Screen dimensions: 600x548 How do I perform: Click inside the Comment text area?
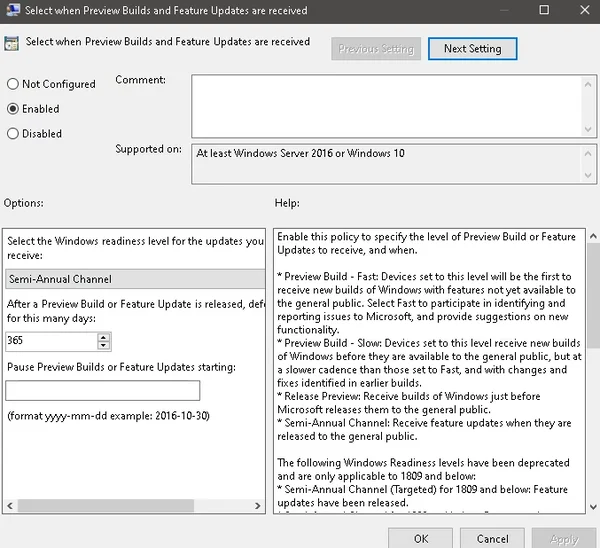tap(386, 106)
